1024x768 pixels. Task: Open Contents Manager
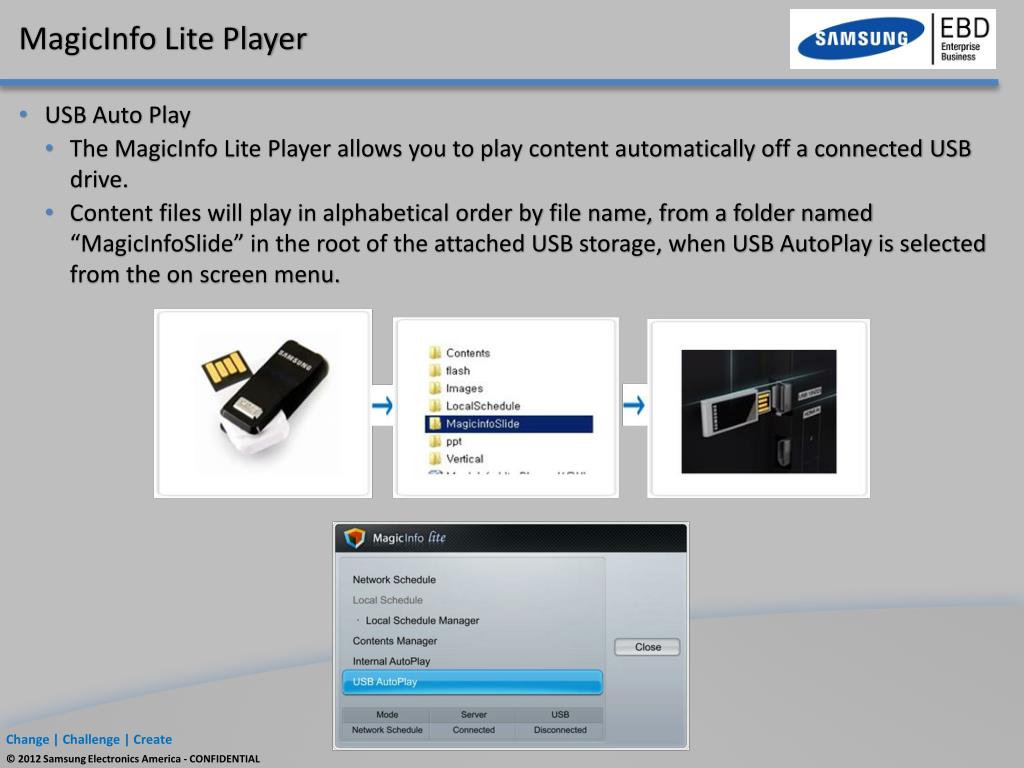coord(394,641)
